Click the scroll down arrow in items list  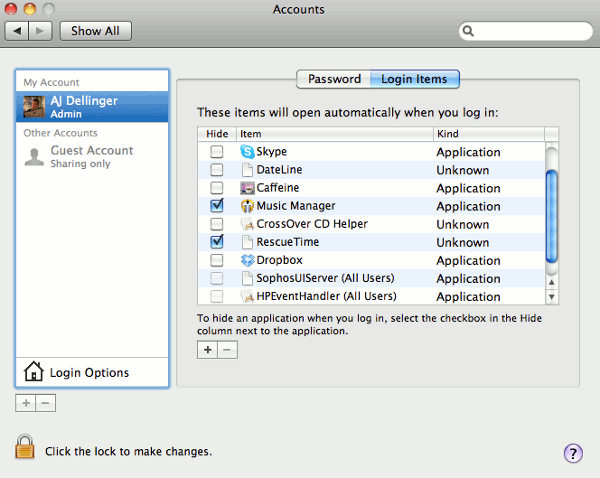tap(551, 297)
